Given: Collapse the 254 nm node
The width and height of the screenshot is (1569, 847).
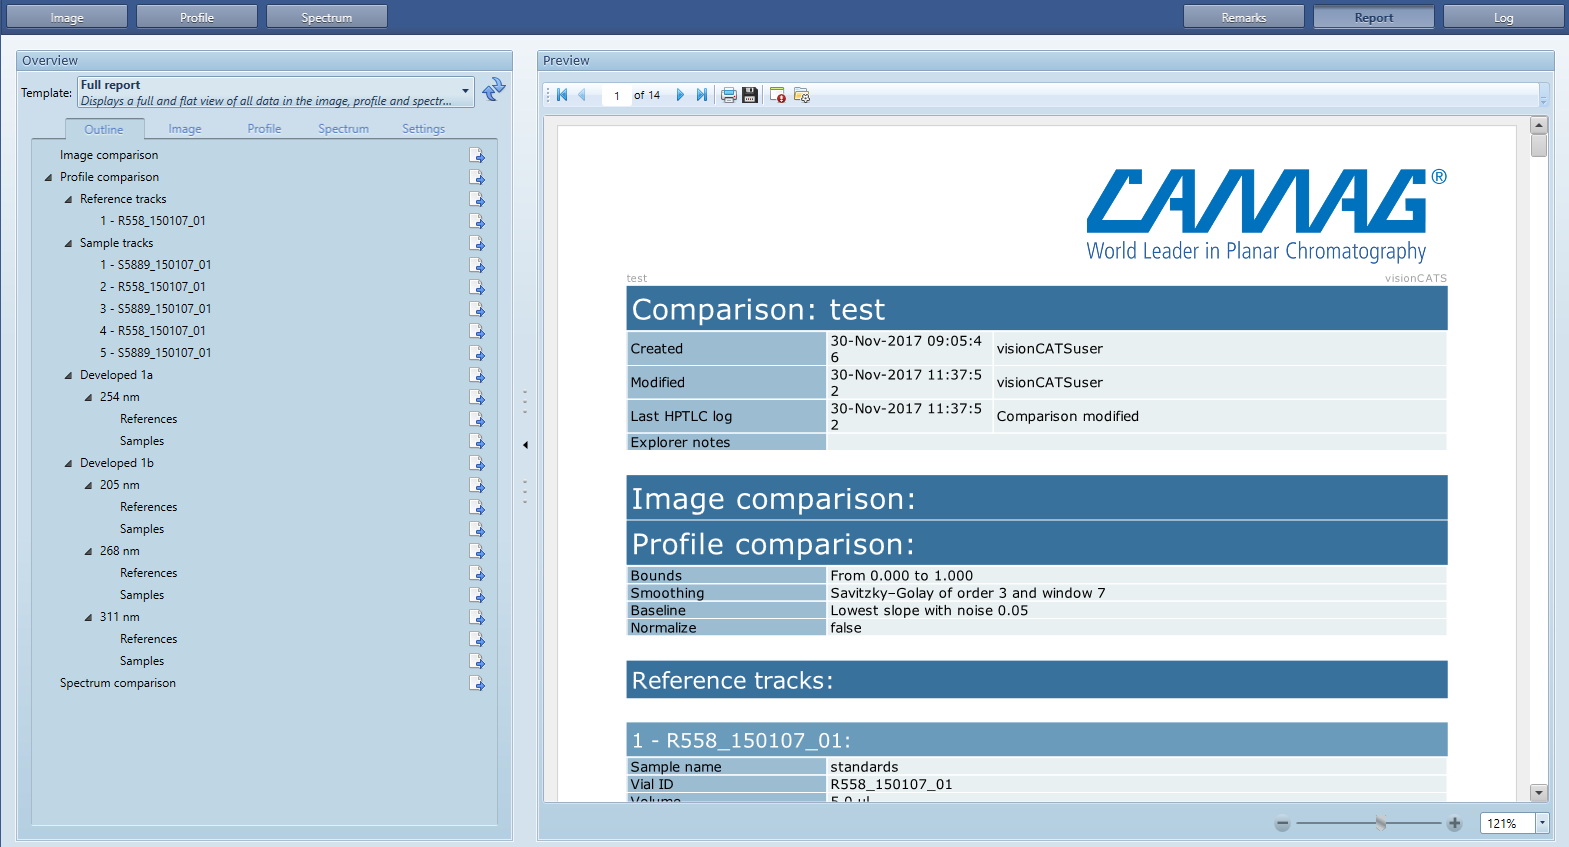Looking at the screenshot, I should click(x=88, y=397).
